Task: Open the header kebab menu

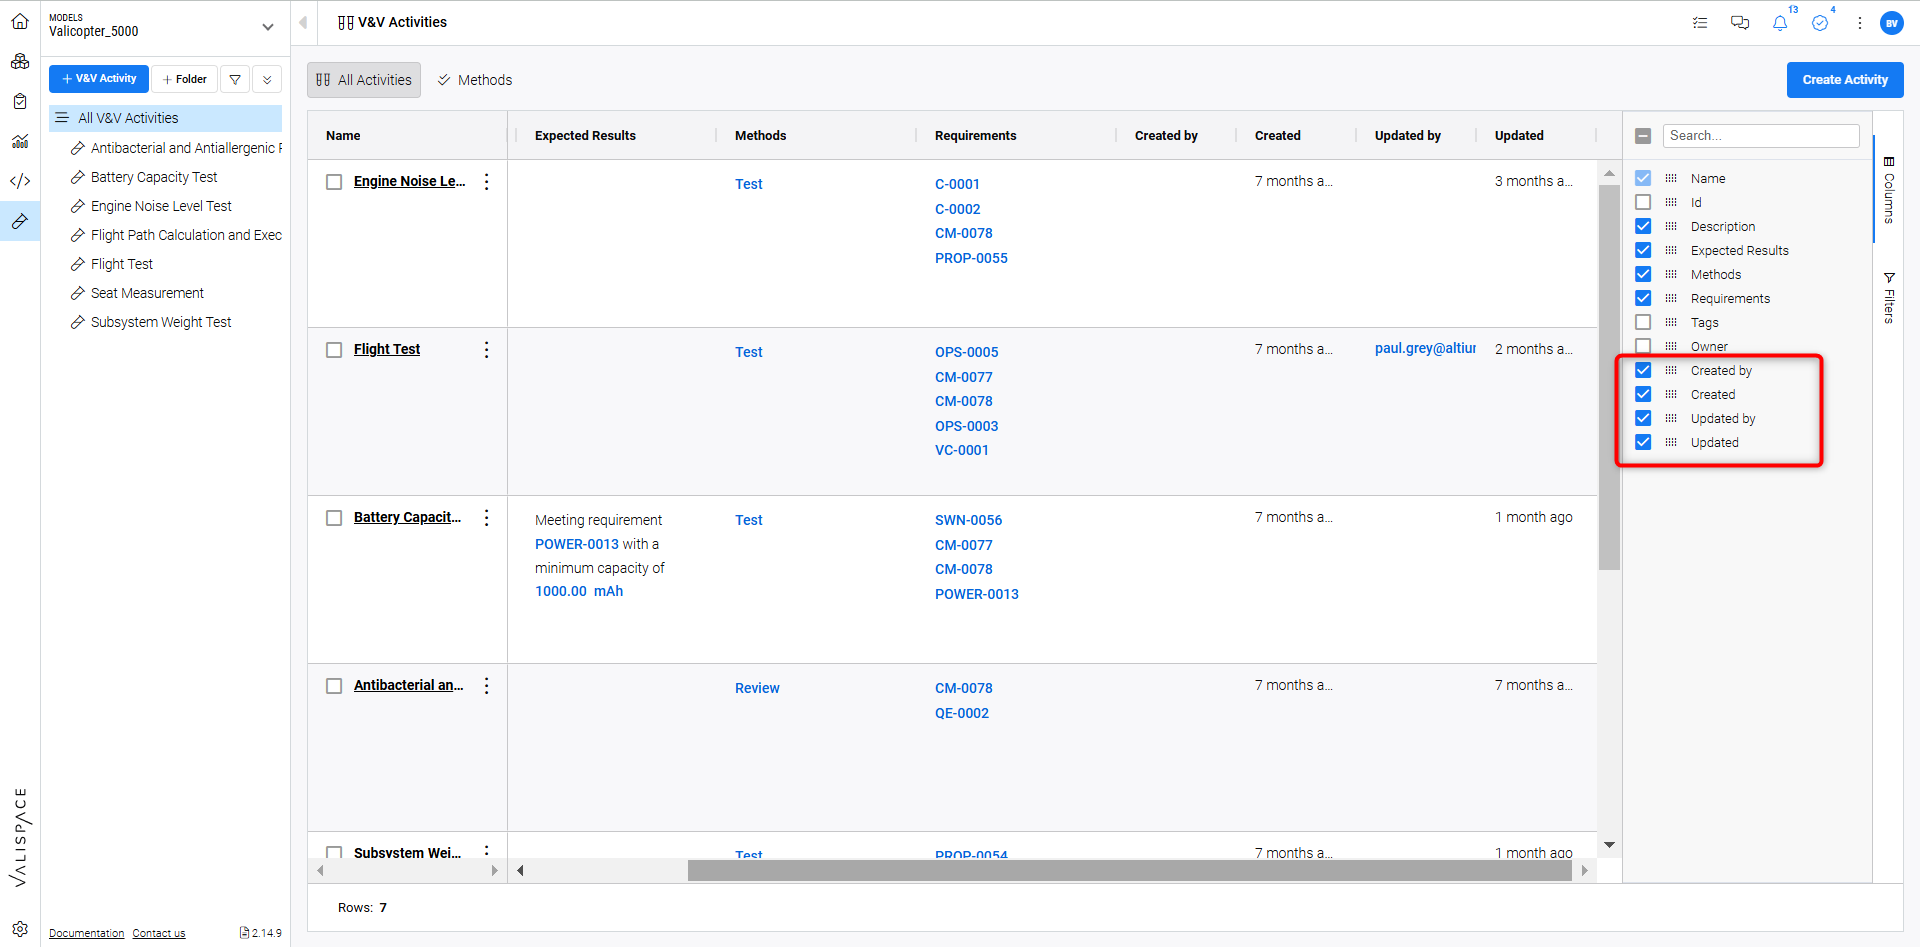Action: (x=1860, y=23)
